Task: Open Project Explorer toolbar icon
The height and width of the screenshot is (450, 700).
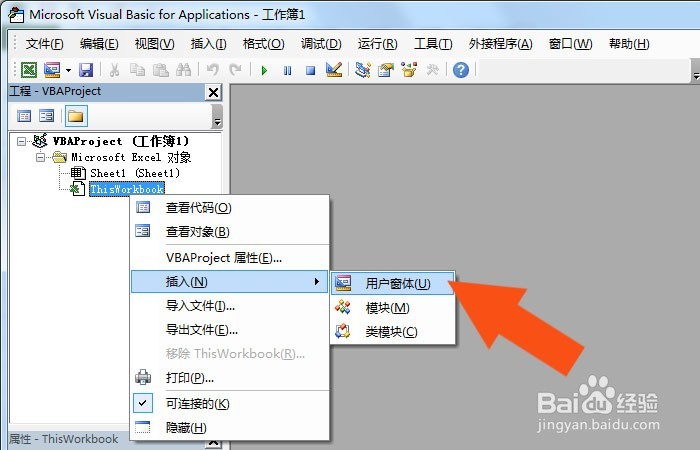Action: click(x=363, y=70)
